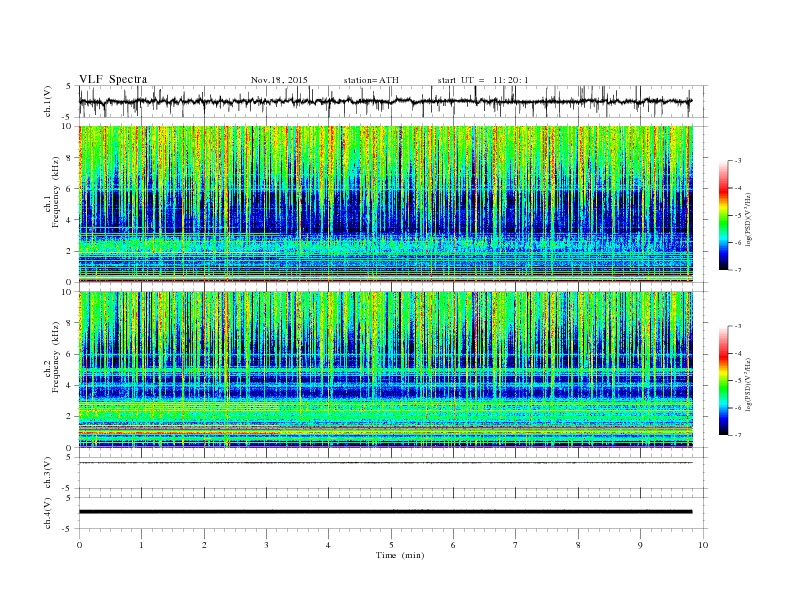
Task: Click the "ch.1(V)" waveform axis label
Action: [48, 101]
